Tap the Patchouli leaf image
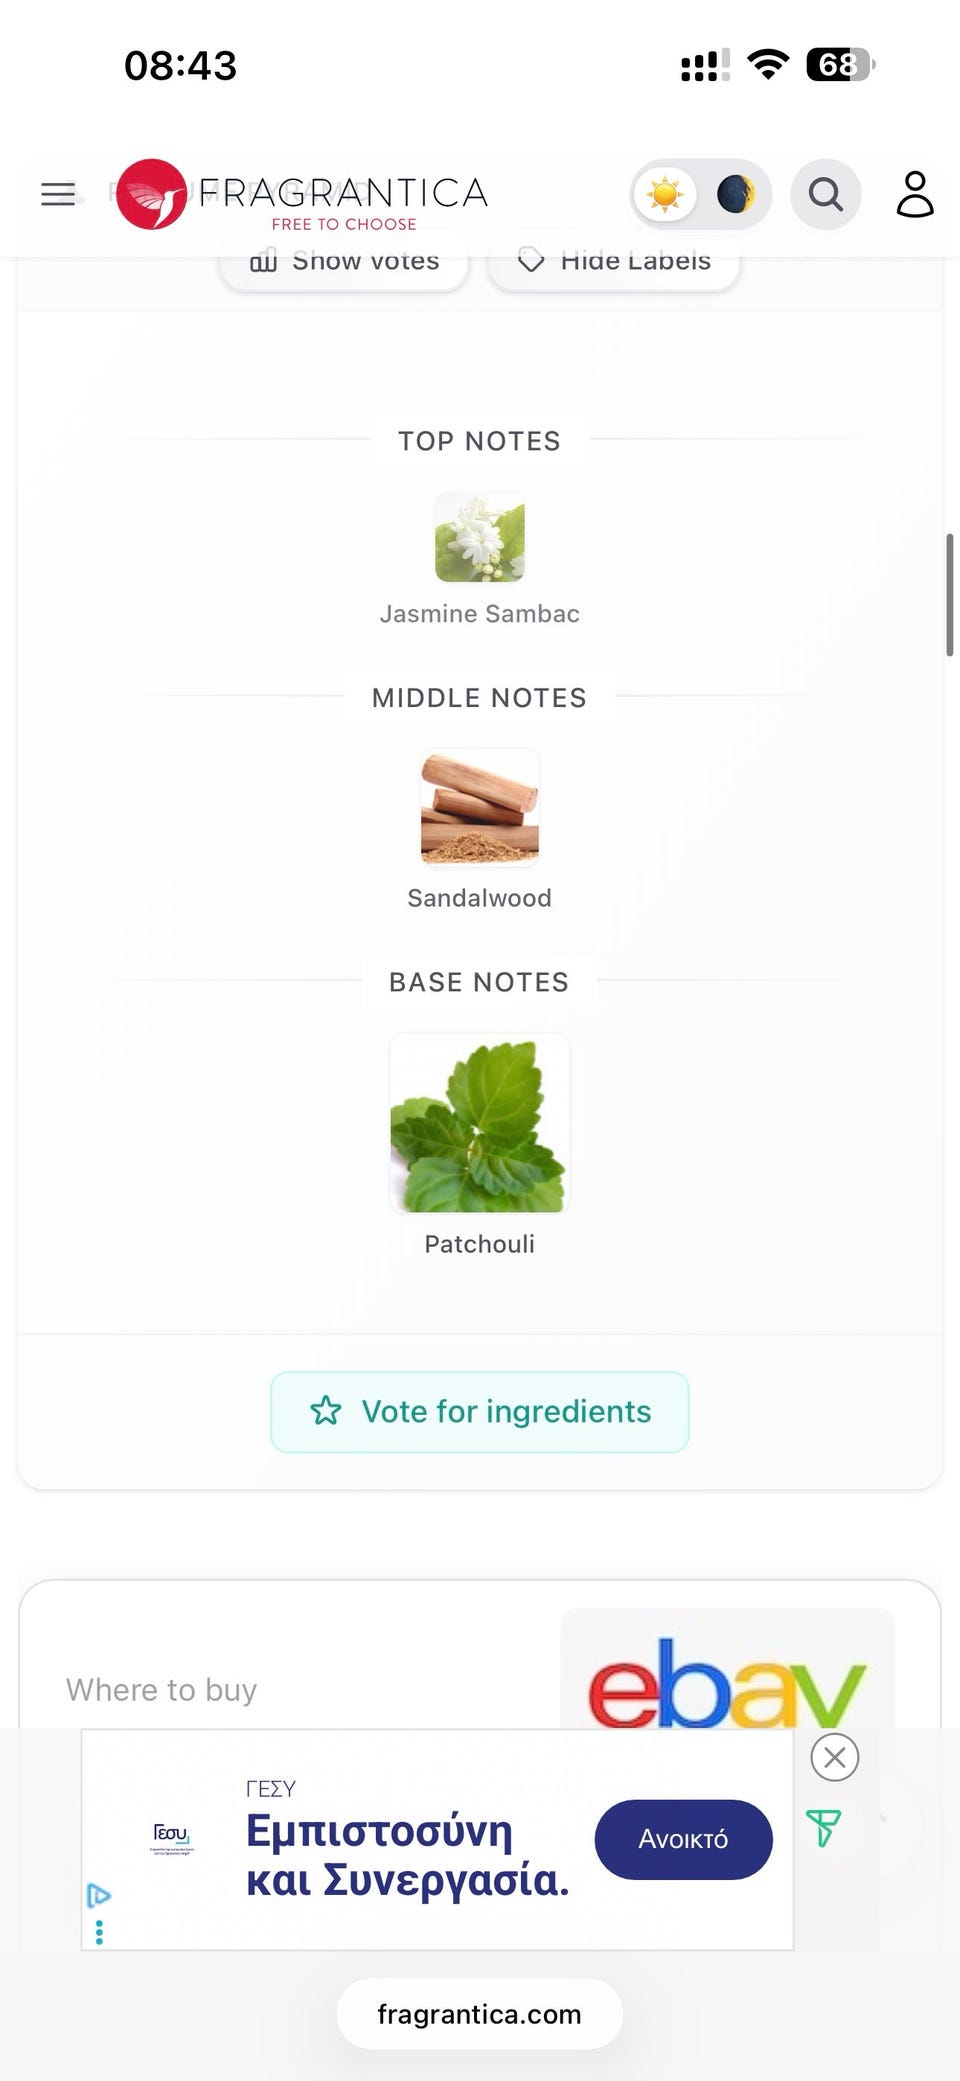Viewport: 960px width, 2081px height. tap(480, 1123)
